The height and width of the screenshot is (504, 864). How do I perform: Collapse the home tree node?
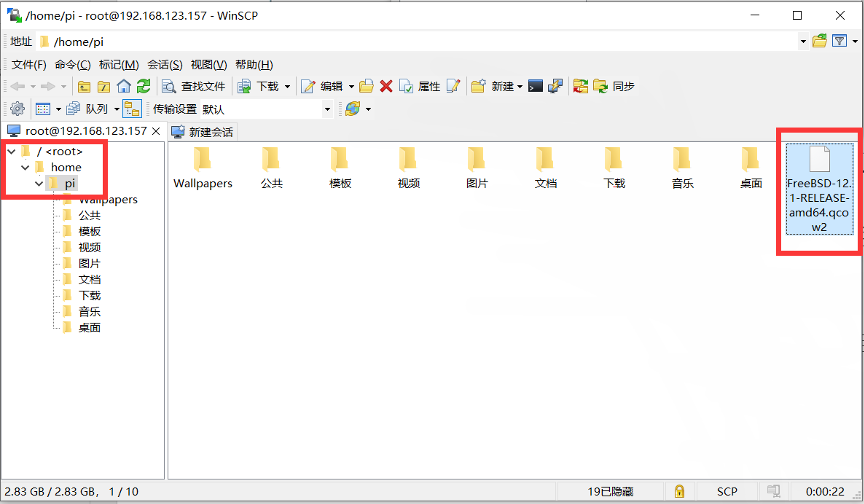coord(25,167)
